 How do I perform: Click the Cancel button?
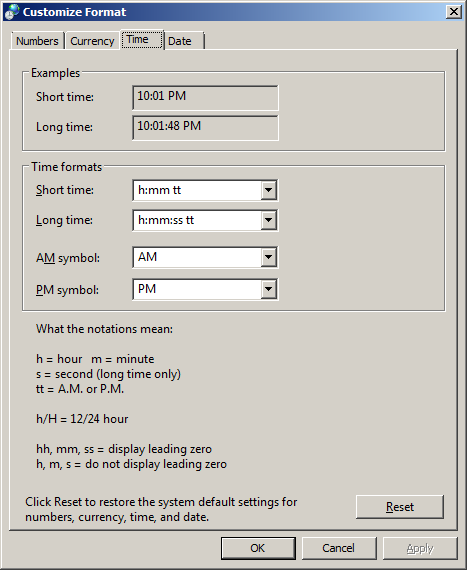pyautogui.click(x=339, y=548)
